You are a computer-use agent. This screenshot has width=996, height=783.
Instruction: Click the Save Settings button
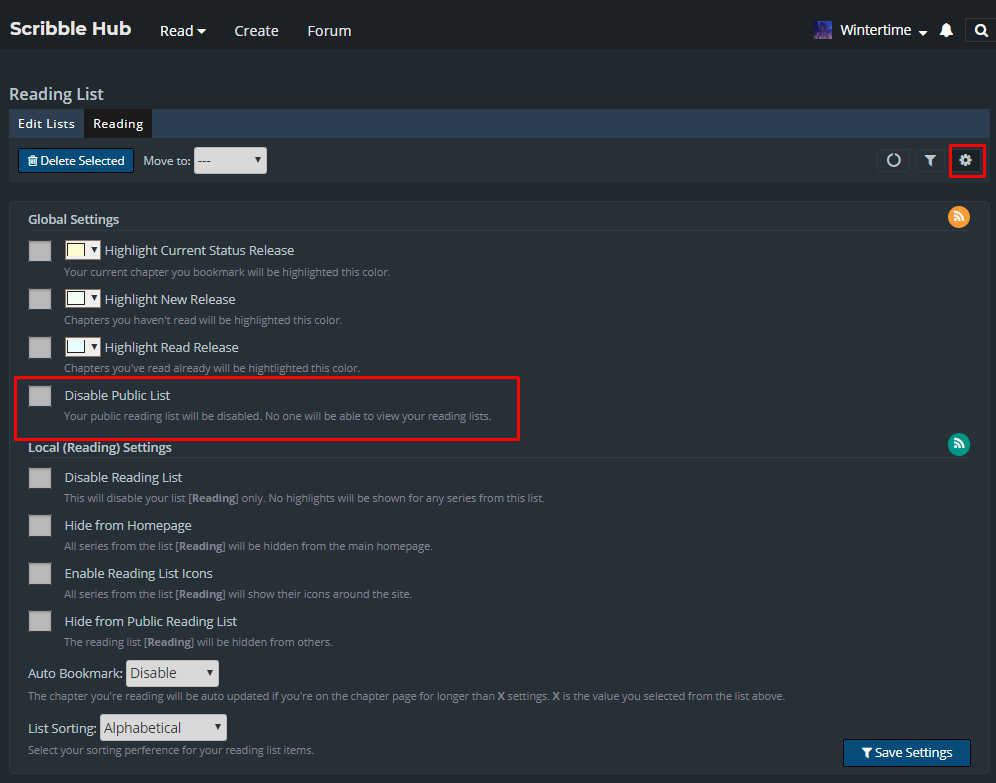[x=906, y=753]
